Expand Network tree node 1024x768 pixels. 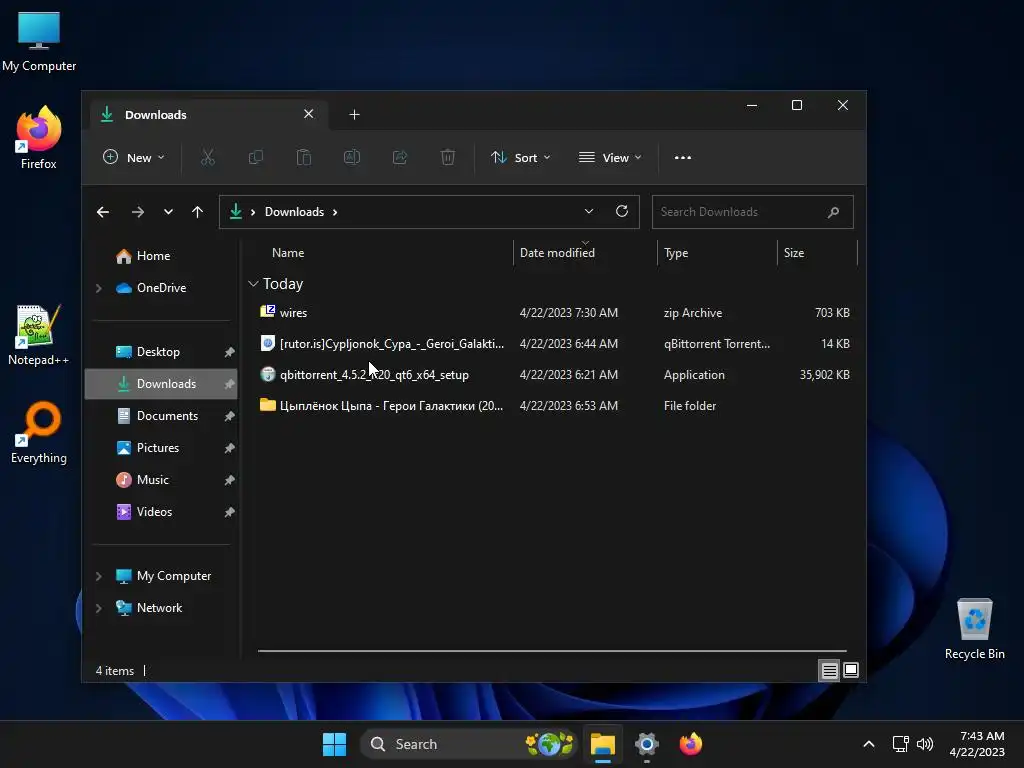pyautogui.click(x=99, y=608)
